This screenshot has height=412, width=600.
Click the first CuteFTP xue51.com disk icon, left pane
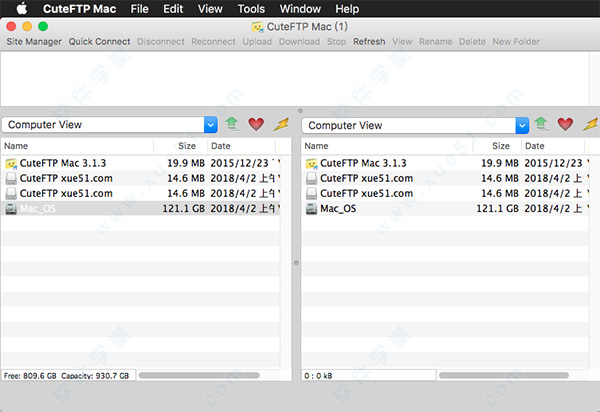[11, 179]
